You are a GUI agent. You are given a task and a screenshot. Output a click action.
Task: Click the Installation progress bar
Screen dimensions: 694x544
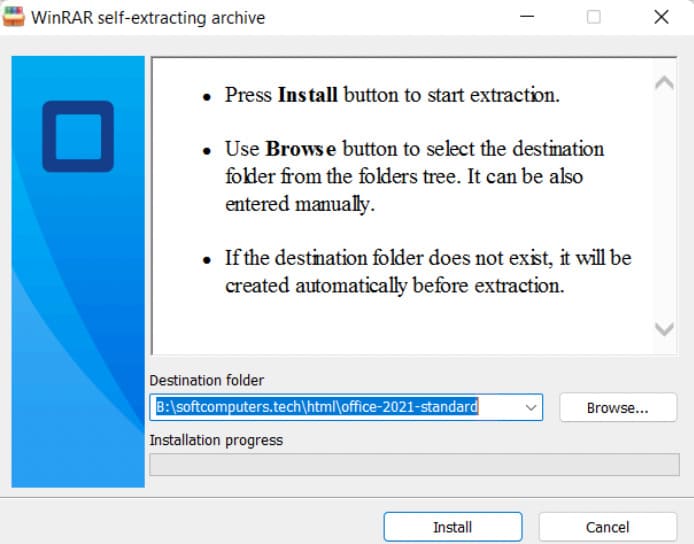tap(414, 465)
